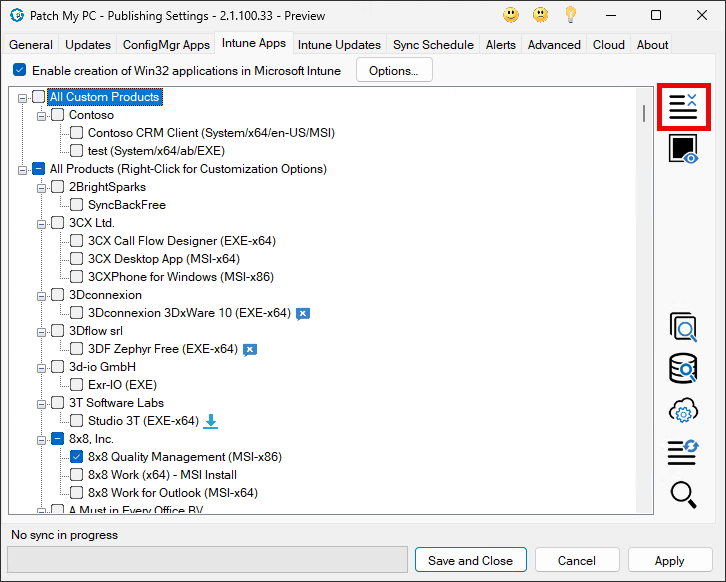The width and height of the screenshot is (726, 582).
Task: Check the 3CX Desktop App checkbox
Action: tap(77, 259)
